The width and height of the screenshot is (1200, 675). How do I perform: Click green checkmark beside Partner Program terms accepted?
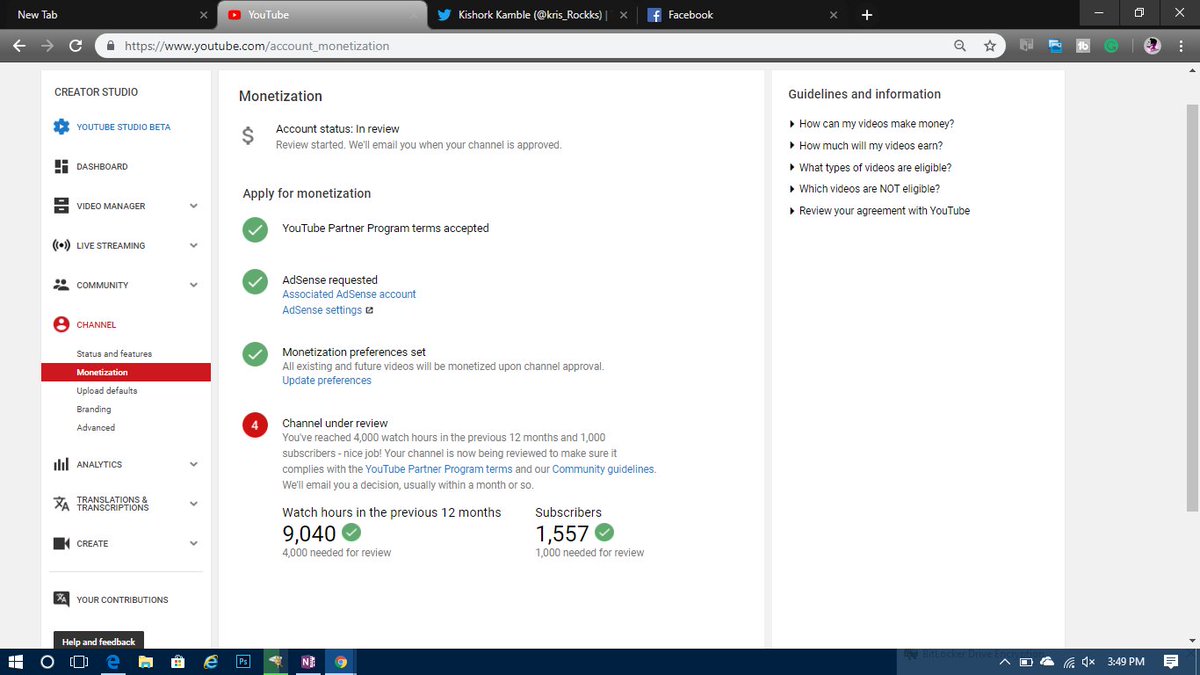click(256, 230)
